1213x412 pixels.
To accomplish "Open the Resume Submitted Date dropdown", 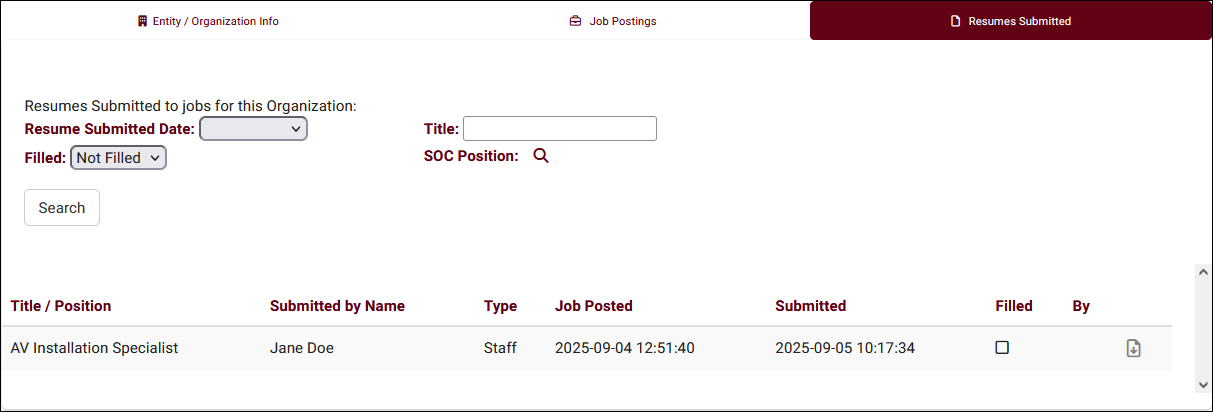I will tap(254, 129).
